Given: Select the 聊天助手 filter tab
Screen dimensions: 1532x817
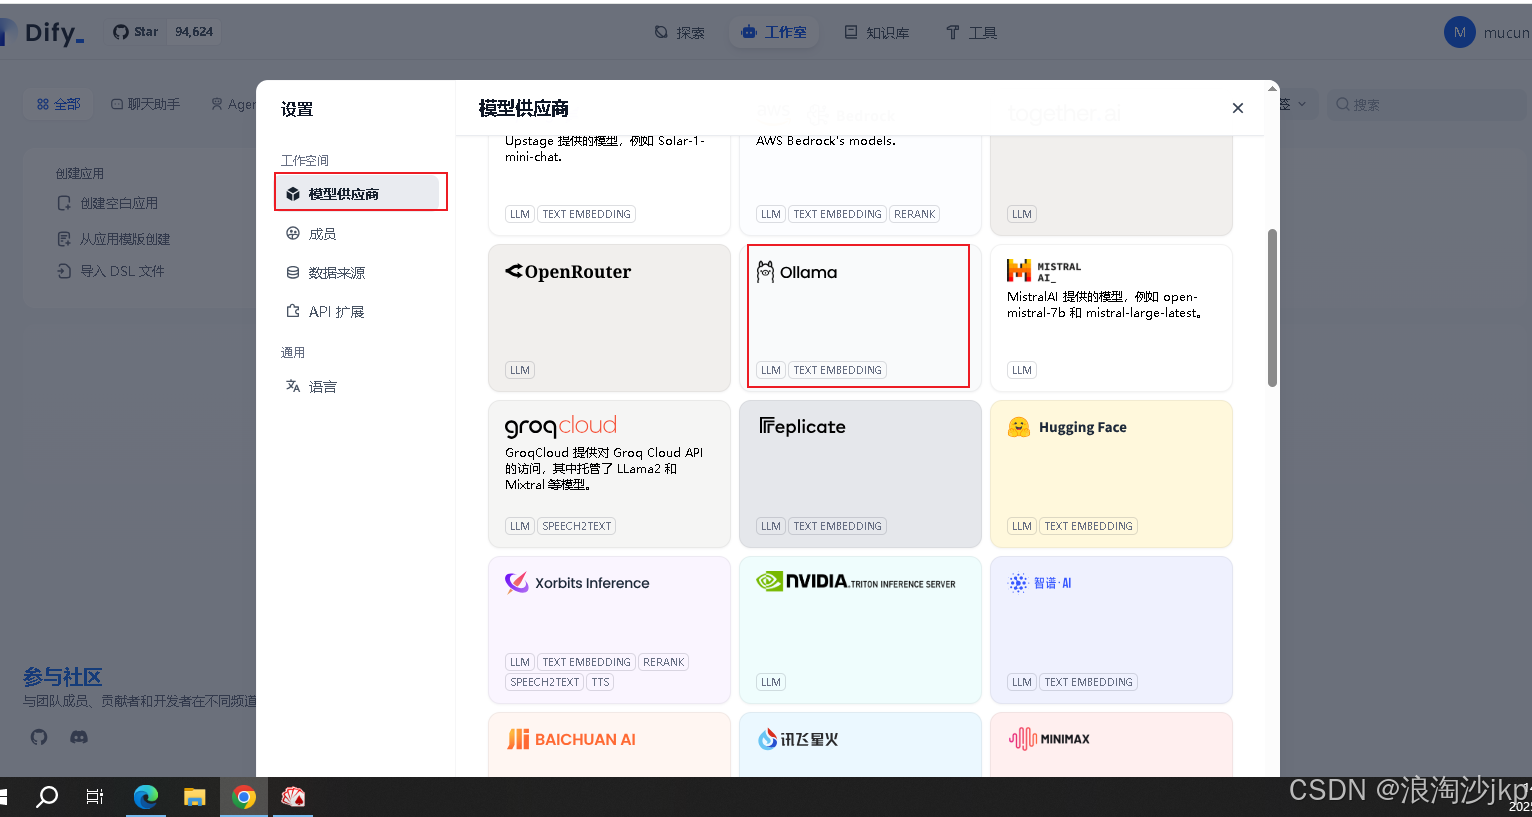Looking at the screenshot, I should 146,104.
